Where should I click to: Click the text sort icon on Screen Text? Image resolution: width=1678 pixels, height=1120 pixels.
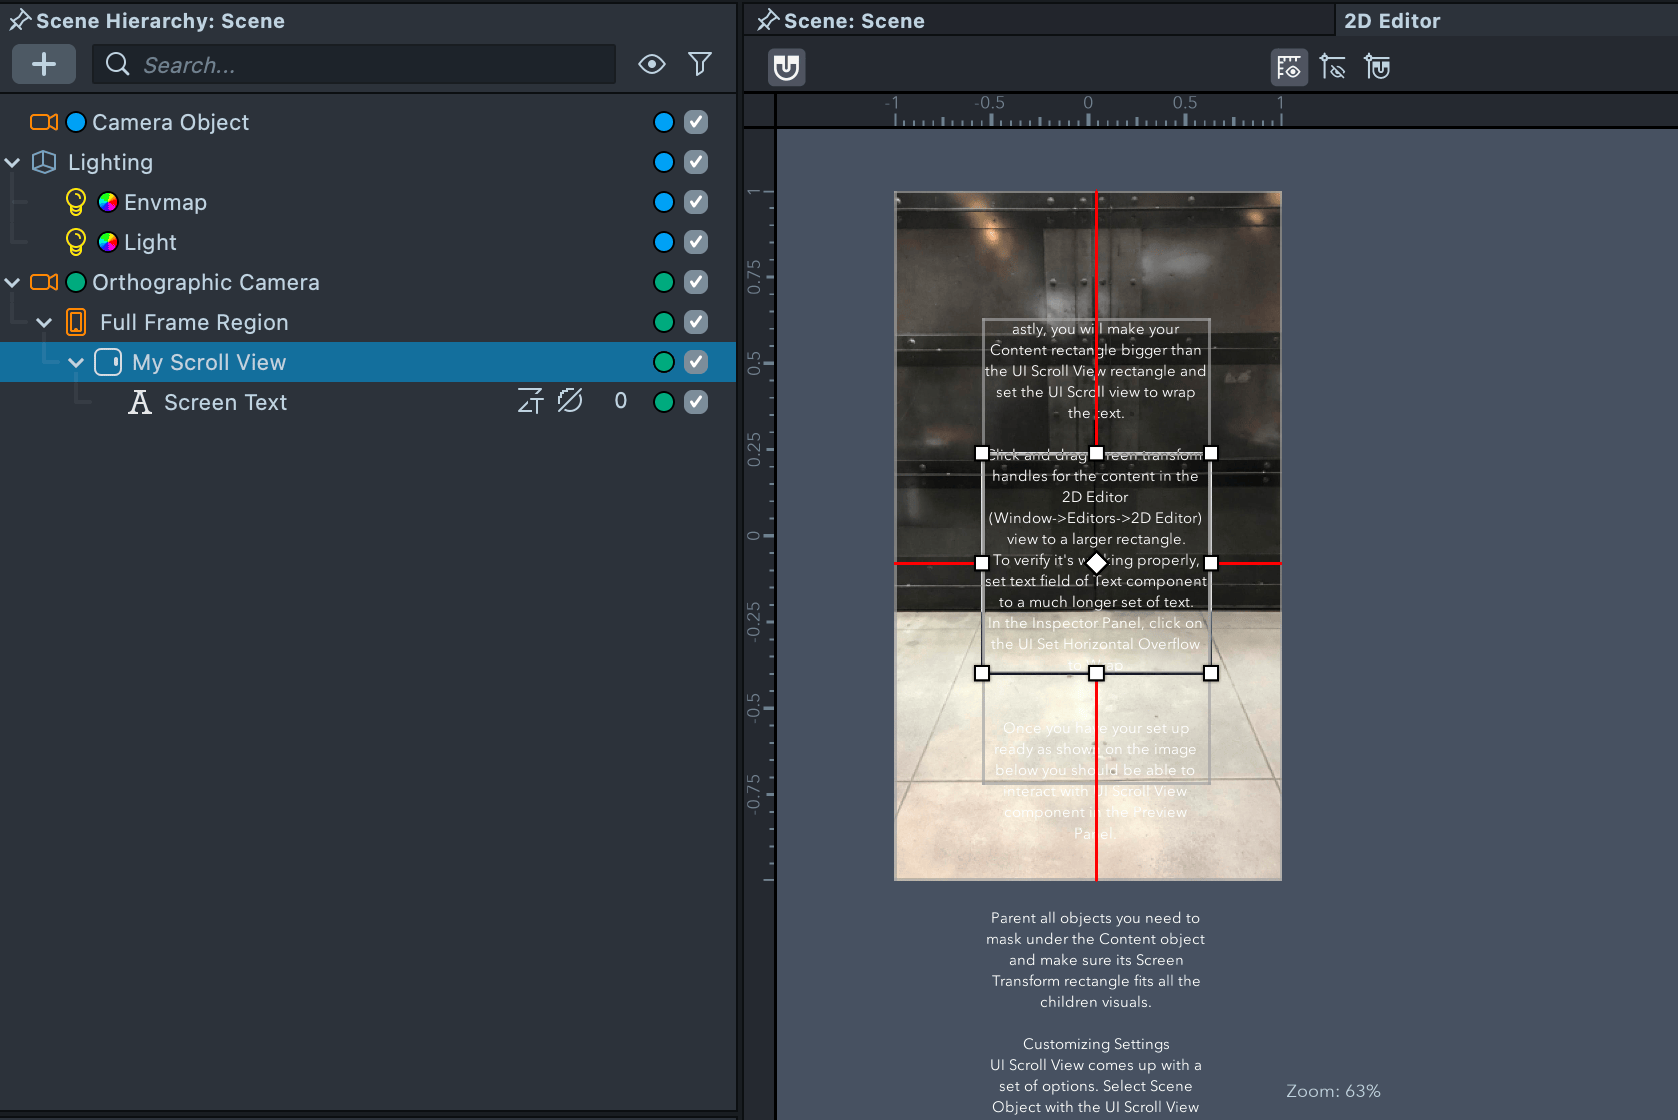(530, 402)
